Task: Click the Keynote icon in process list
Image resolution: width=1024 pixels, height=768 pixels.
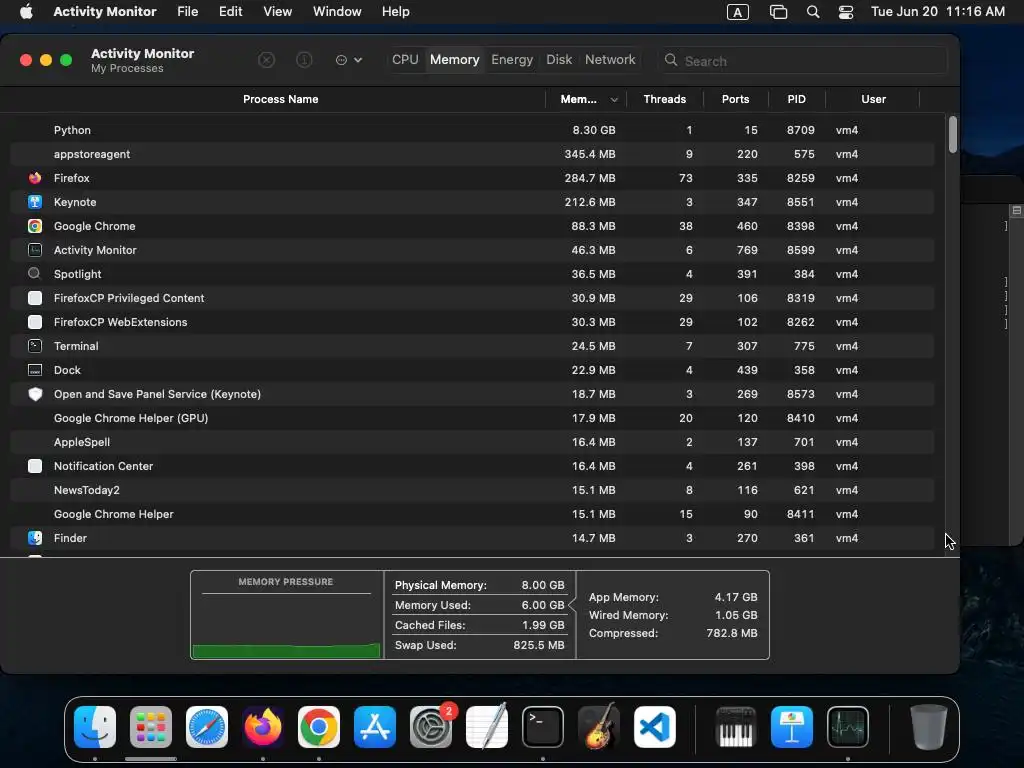Action: pos(35,202)
